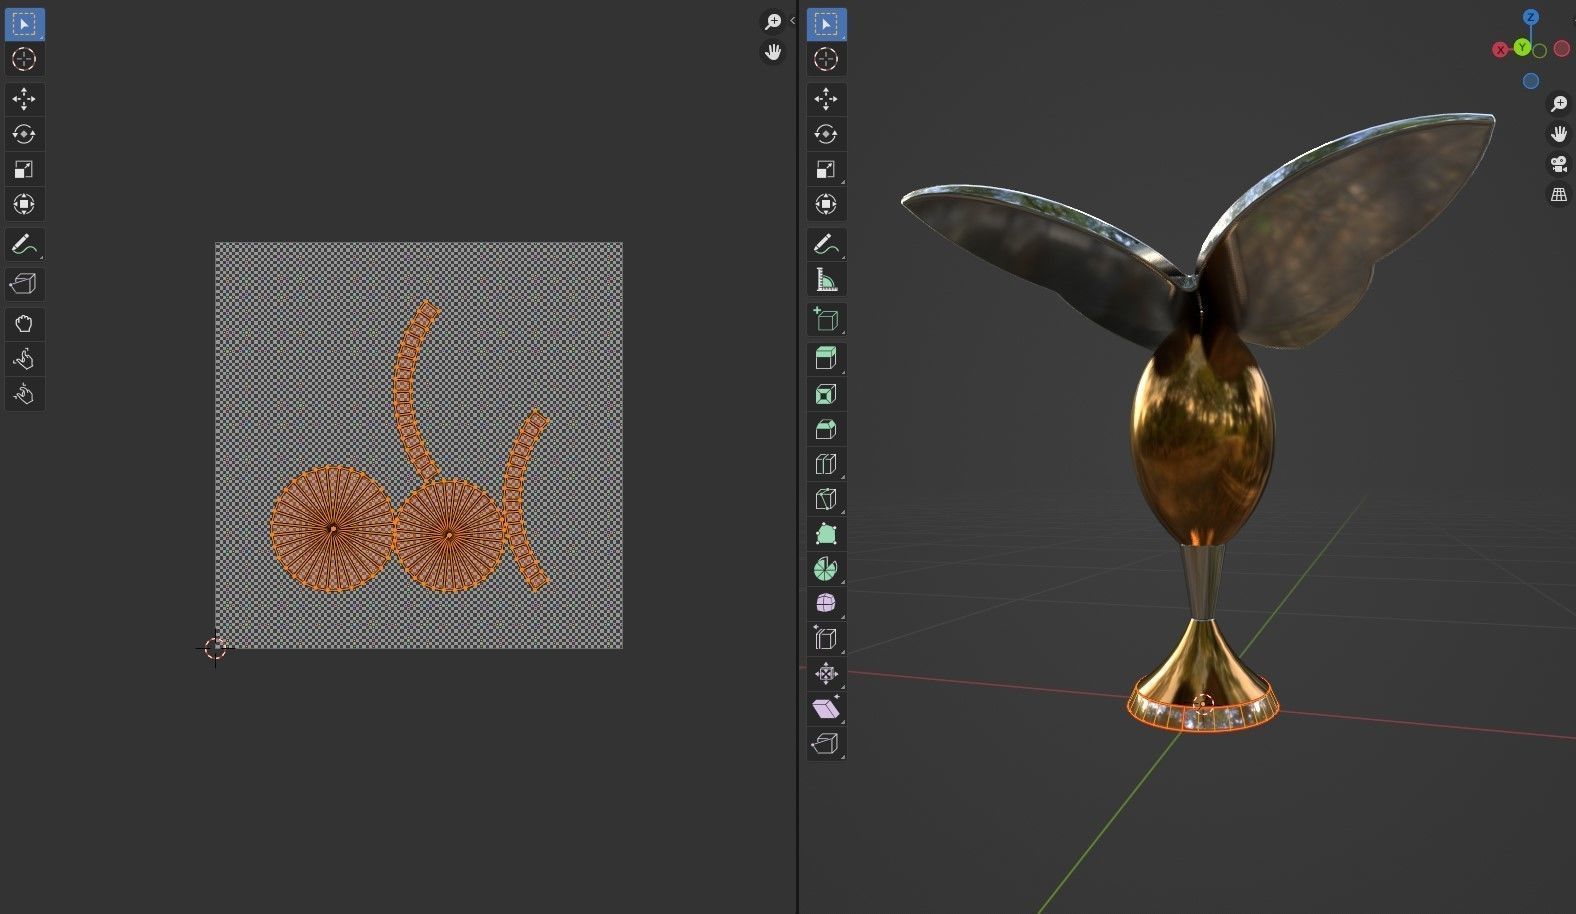Snap view to the Z axis gizmo
This screenshot has width=1576, height=914.
pyautogui.click(x=1531, y=17)
